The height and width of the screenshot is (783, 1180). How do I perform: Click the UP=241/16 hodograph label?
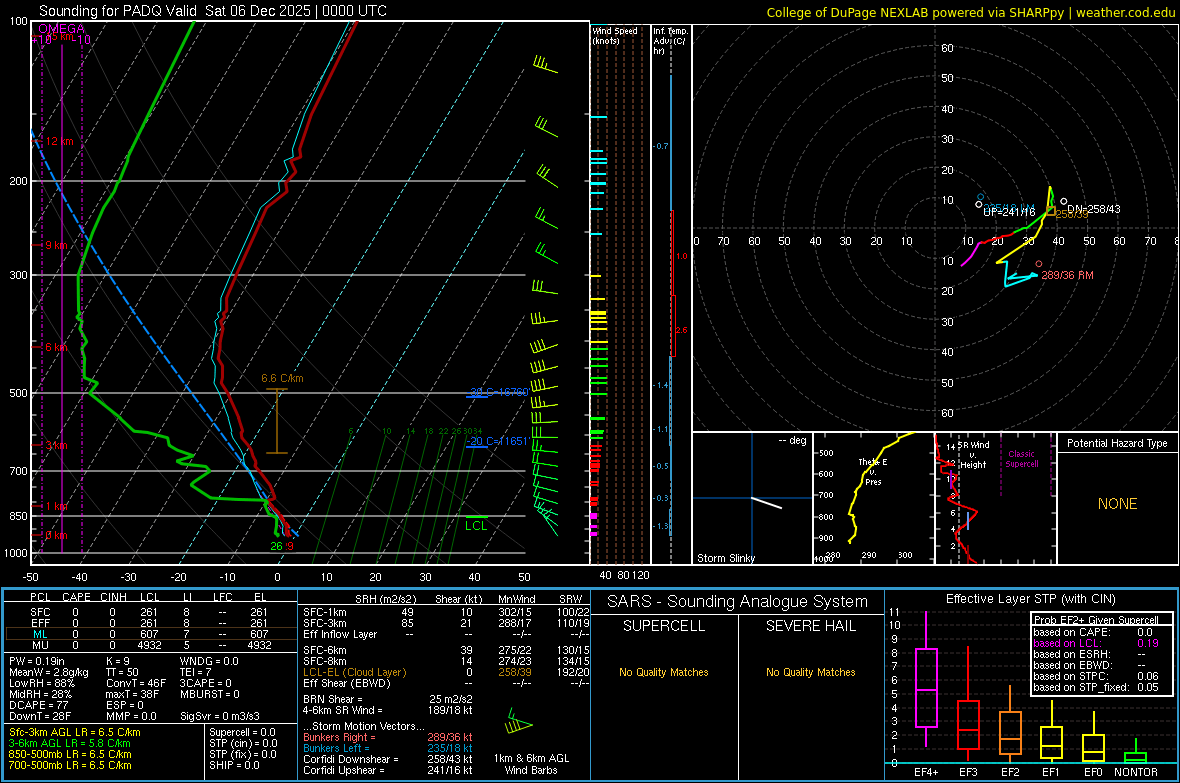pos(1009,212)
